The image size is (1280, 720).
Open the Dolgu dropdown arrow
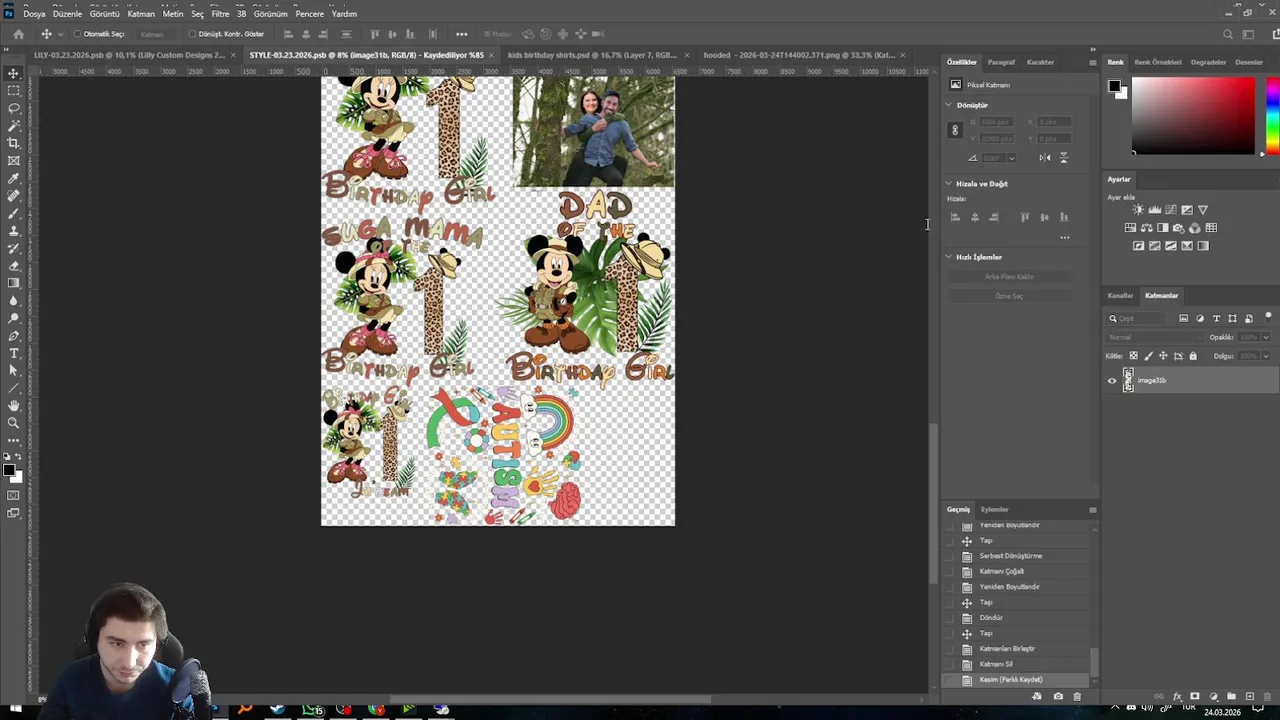click(1265, 356)
